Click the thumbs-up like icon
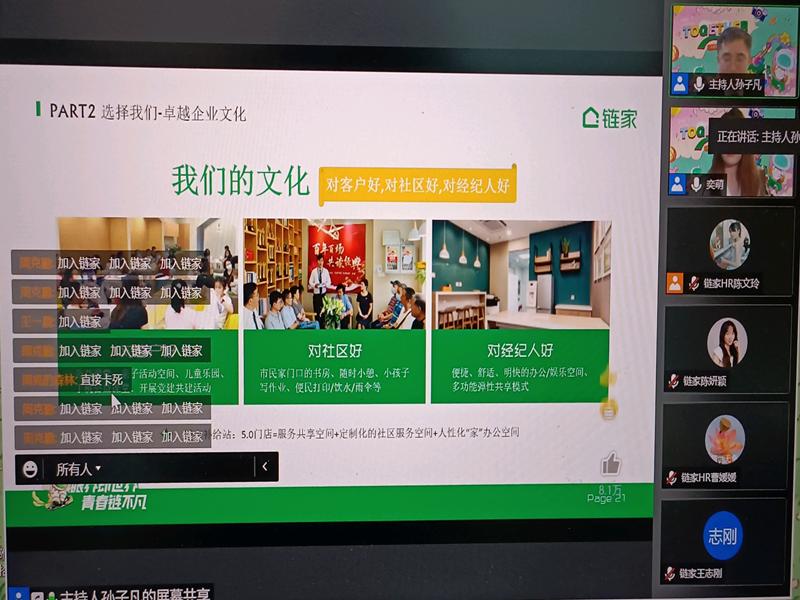Image resolution: width=800 pixels, height=600 pixels. pyautogui.click(x=610, y=463)
